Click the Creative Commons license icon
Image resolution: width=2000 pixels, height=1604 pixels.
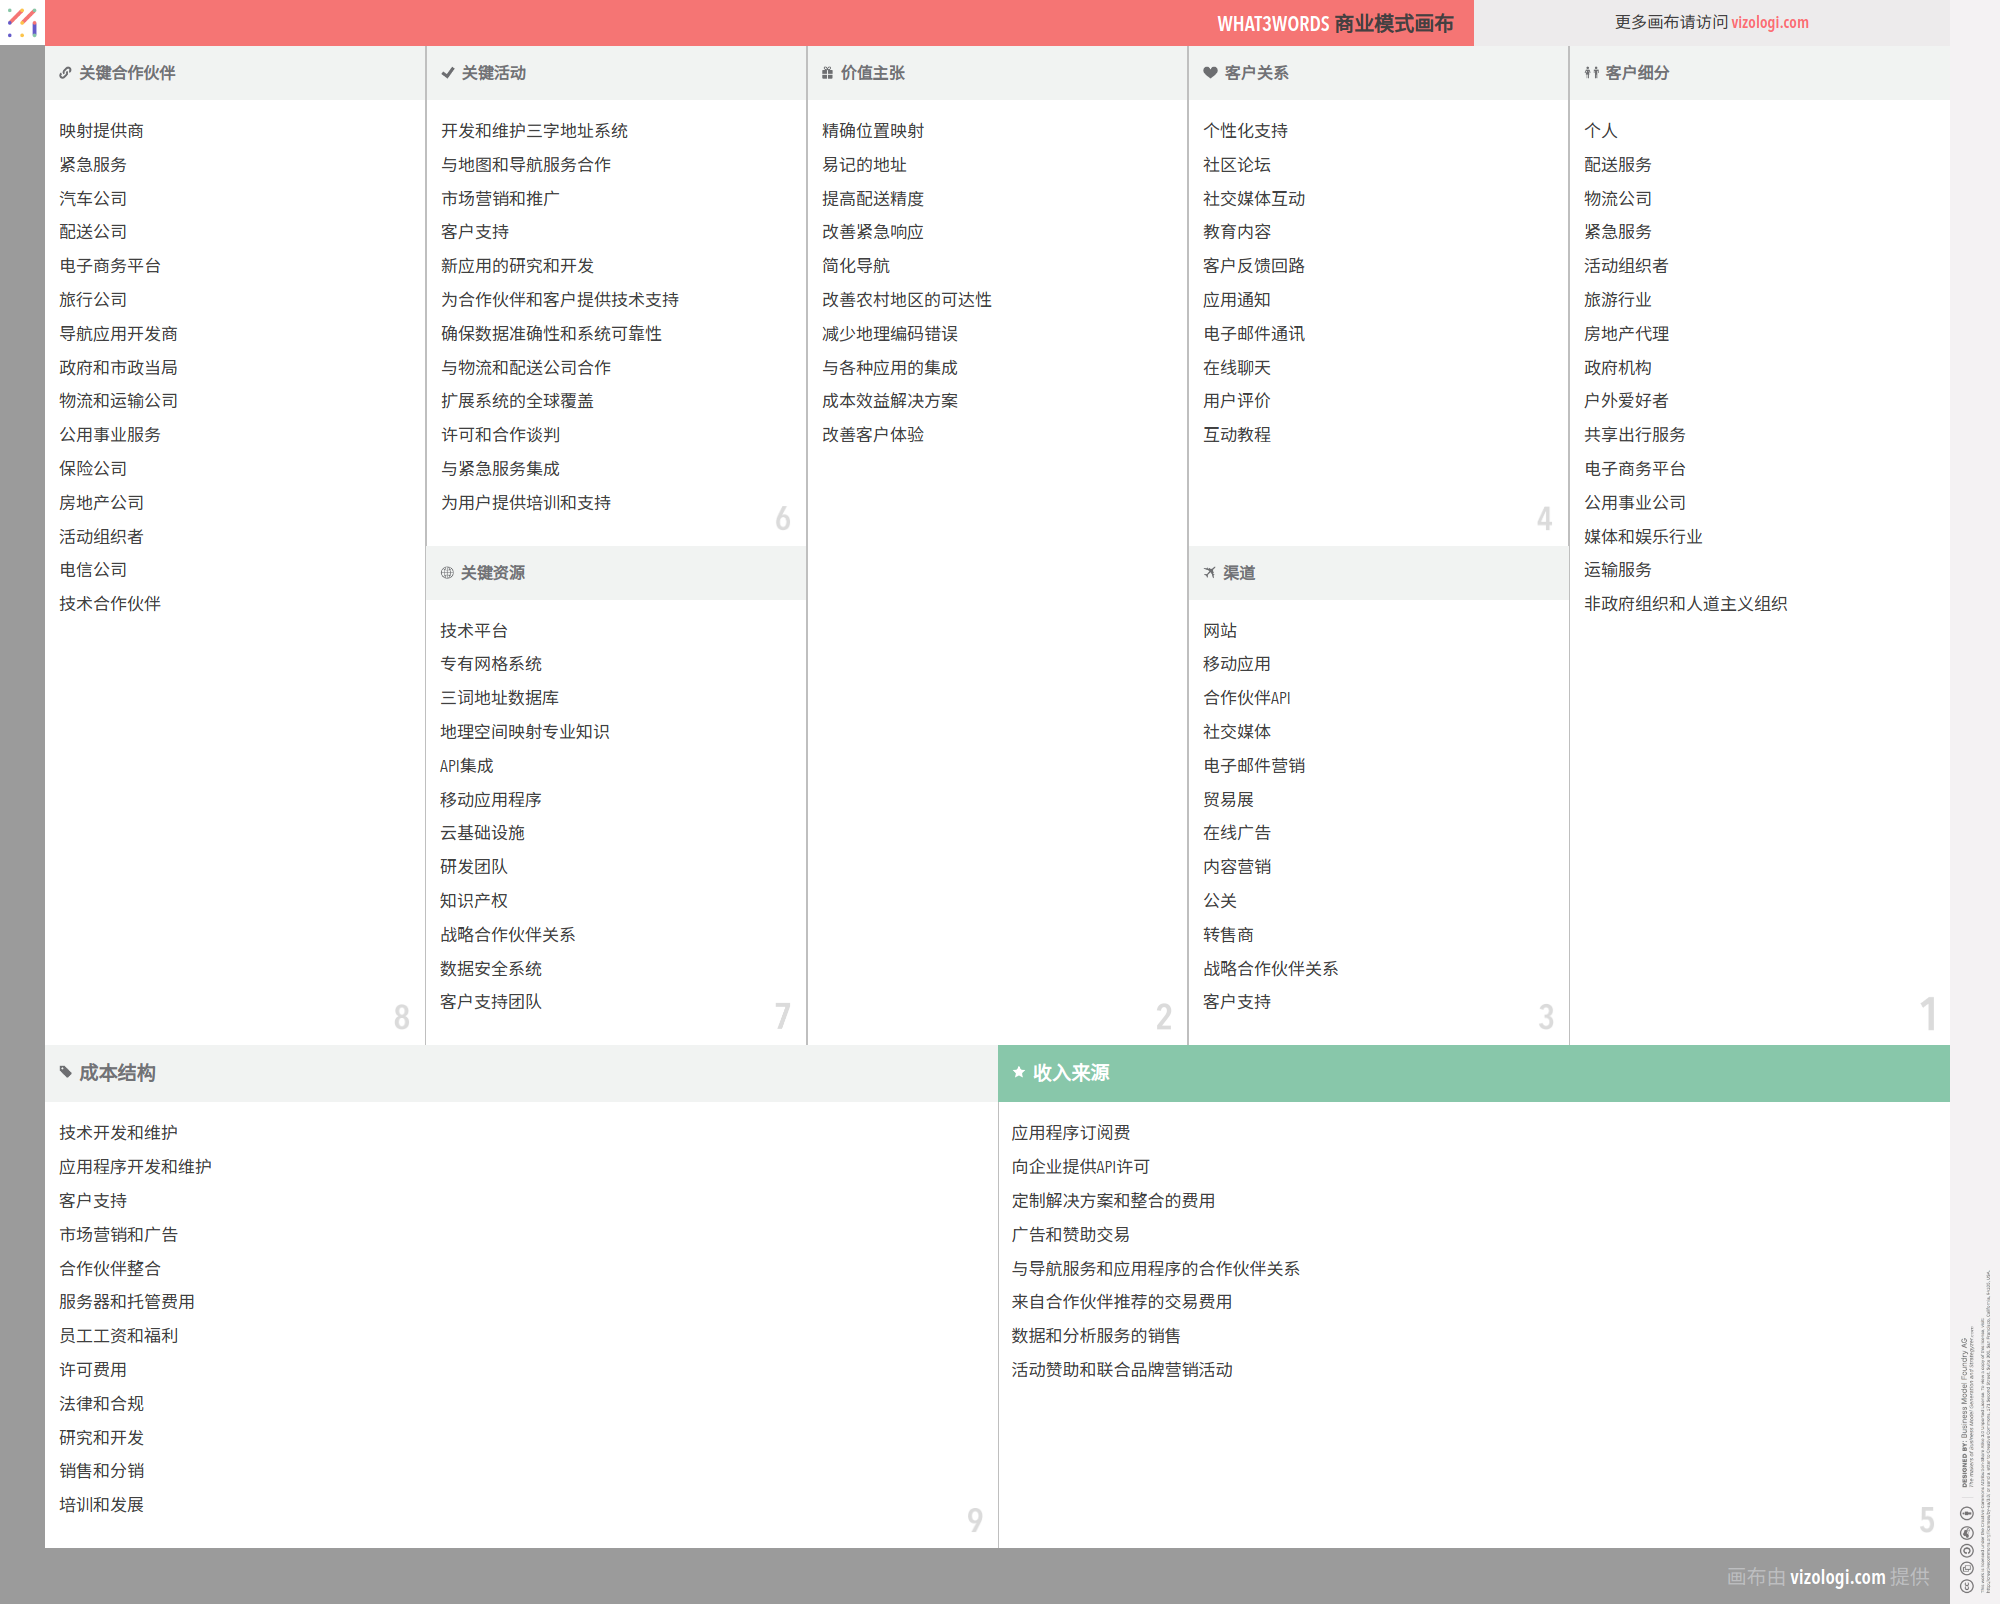pyautogui.click(x=1967, y=1586)
